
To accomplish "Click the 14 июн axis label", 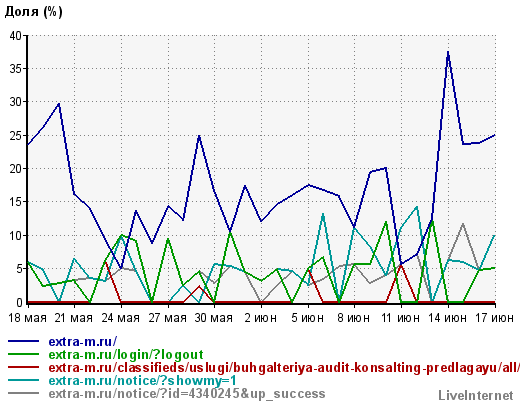I will click(x=447, y=318).
